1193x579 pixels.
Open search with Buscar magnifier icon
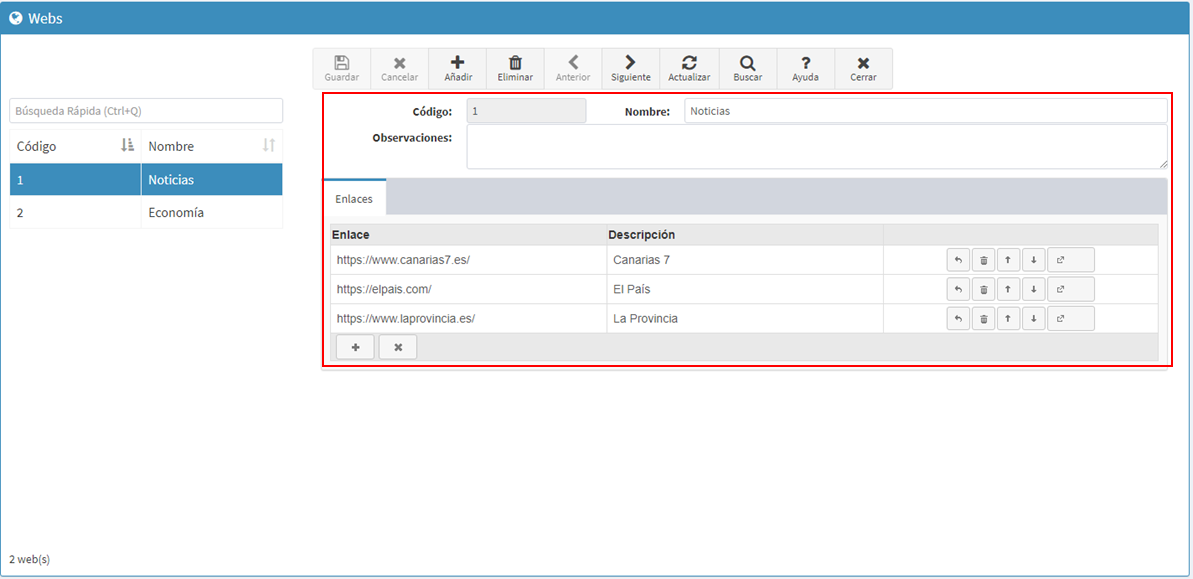(748, 68)
